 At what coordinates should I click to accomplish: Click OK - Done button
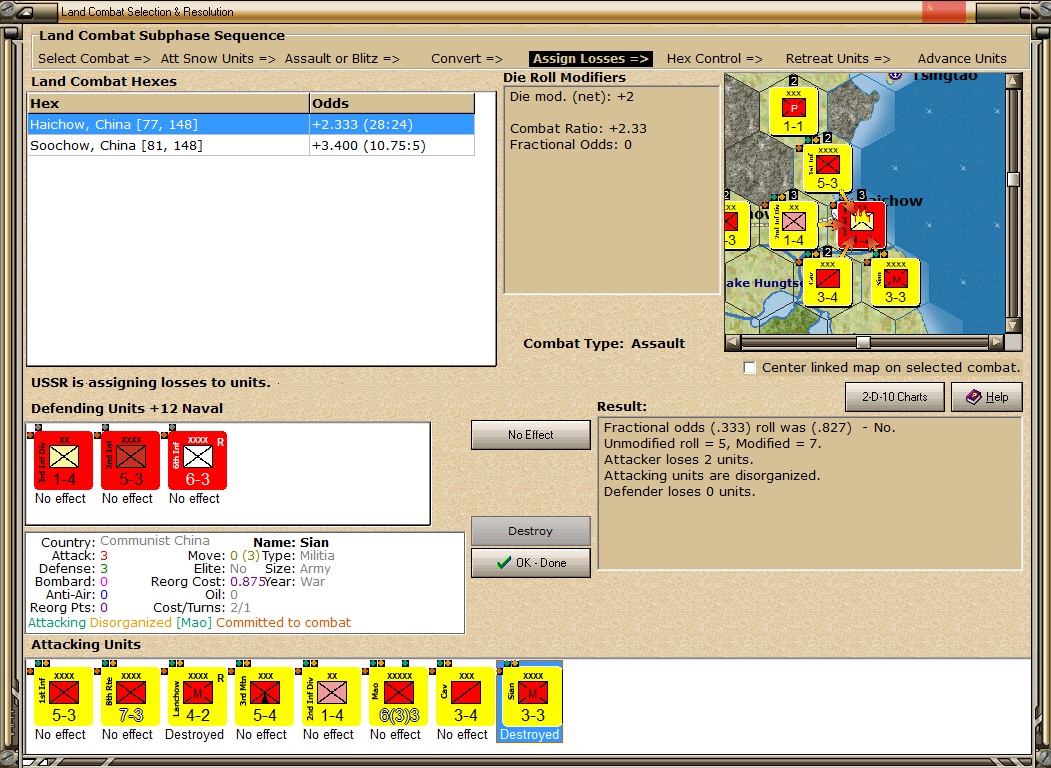click(530, 563)
